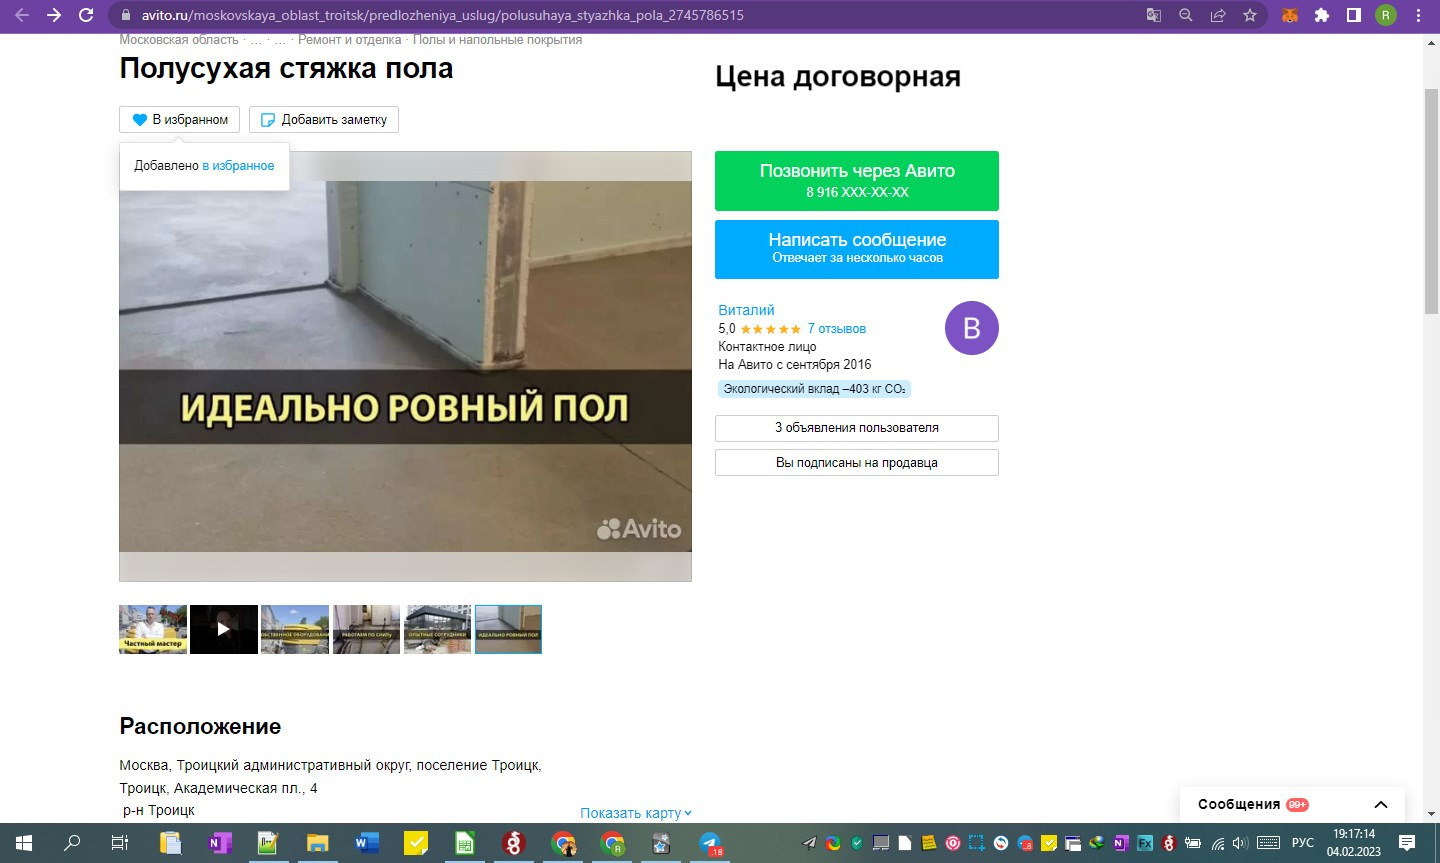Open the Fx tray icon

pos(1145,843)
